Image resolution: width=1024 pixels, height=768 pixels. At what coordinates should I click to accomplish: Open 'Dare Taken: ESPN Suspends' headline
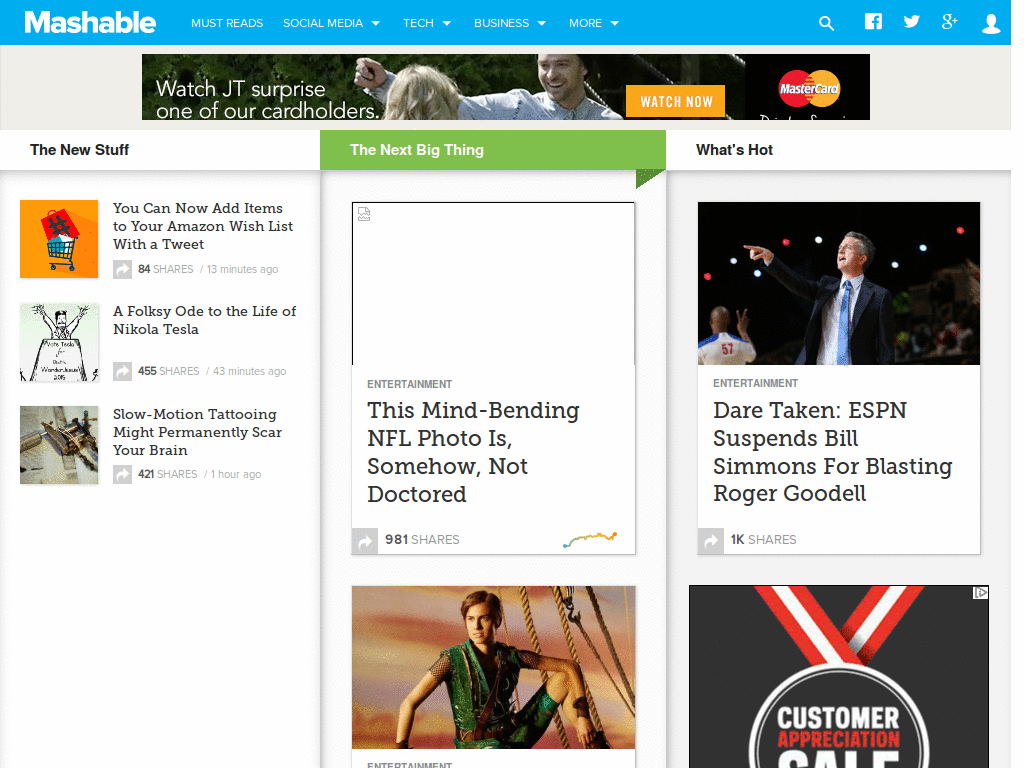(x=833, y=452)
